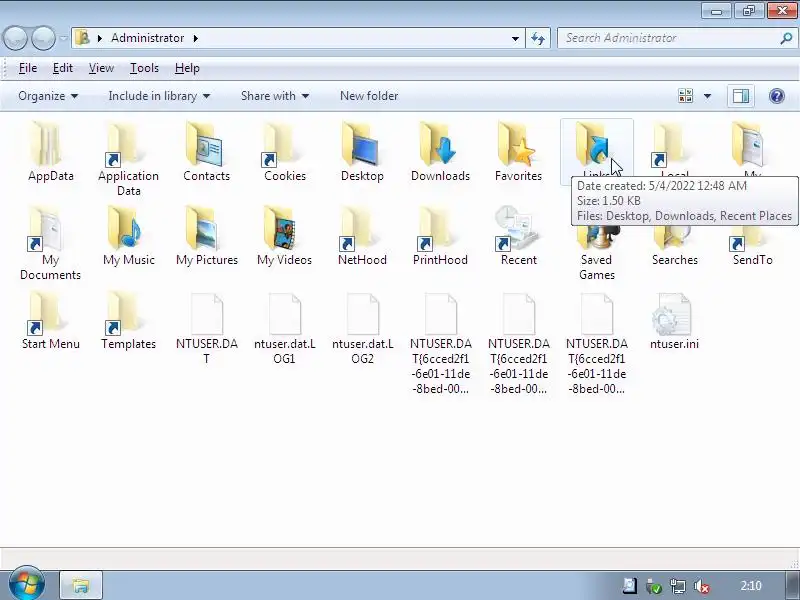Viewport: 800px width, 600px height.
Task: Open the Desktop folder icon
Action: pos(362,145)
